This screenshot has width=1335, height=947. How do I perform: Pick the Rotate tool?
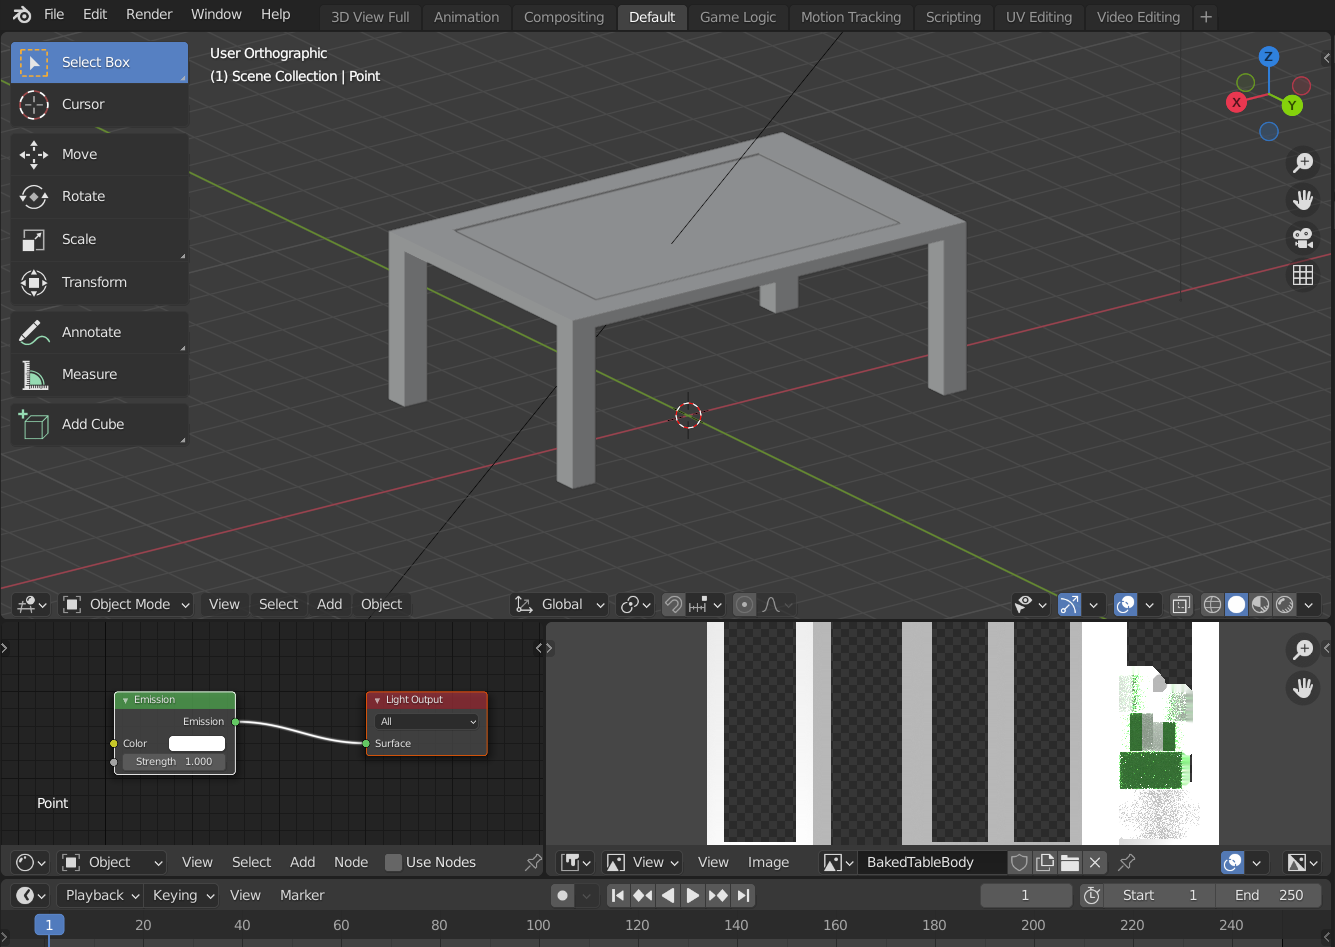coord(99,196)
